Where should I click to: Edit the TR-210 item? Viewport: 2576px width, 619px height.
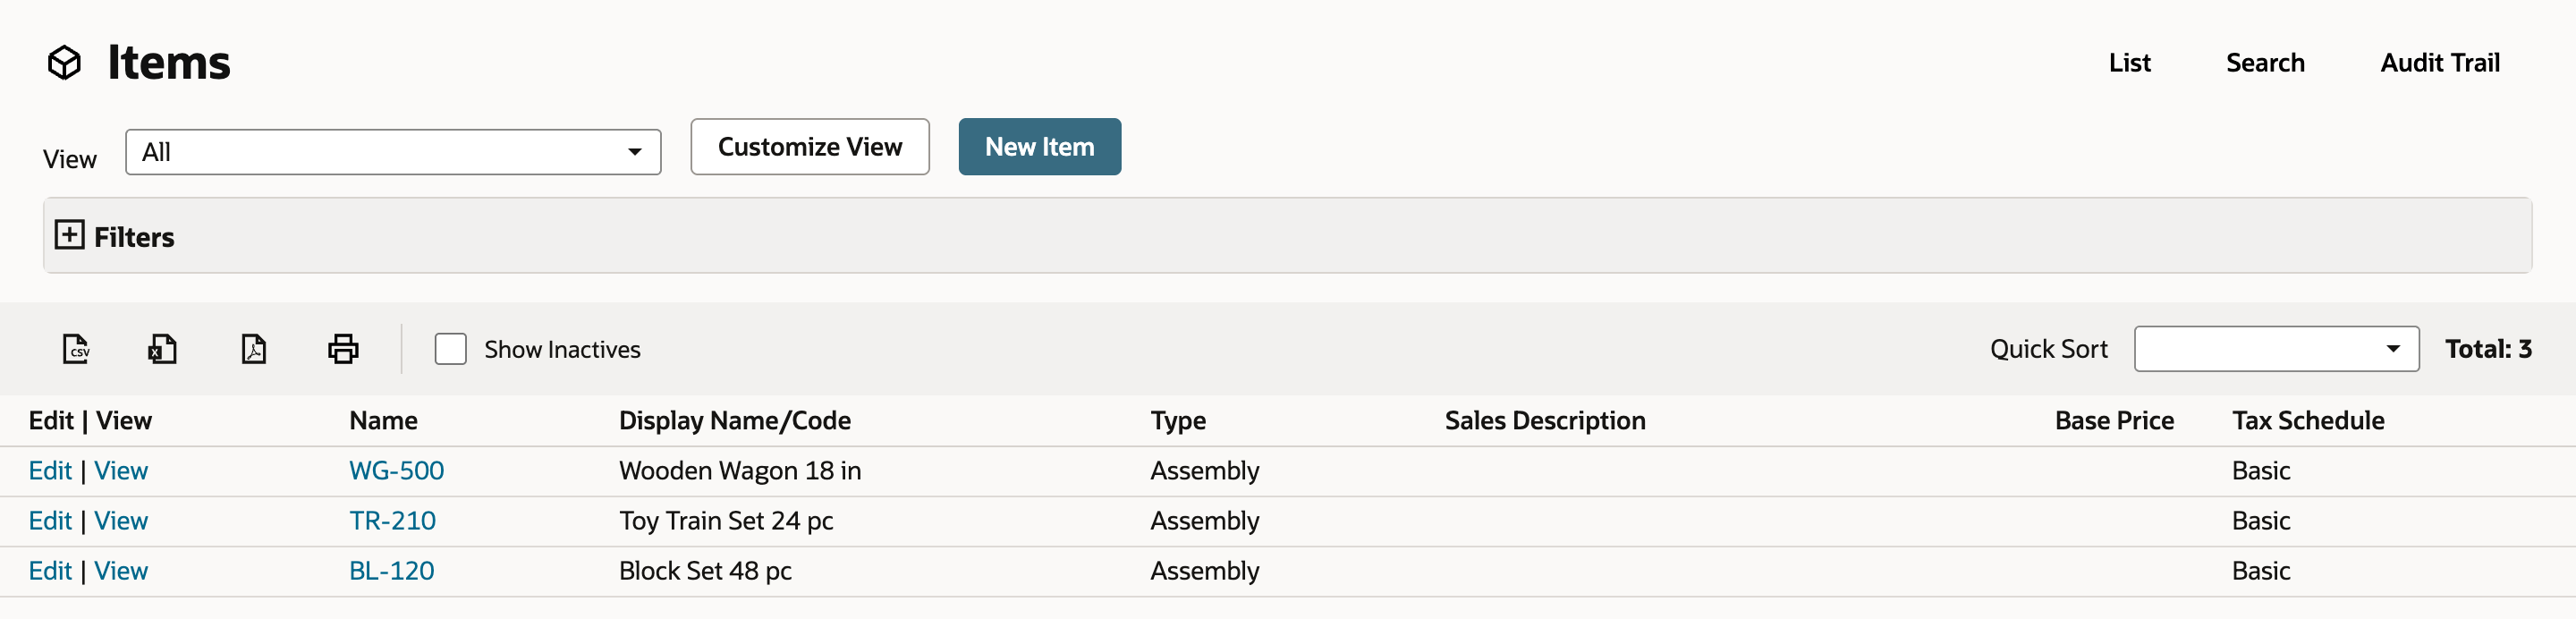[x=50, y=521]
